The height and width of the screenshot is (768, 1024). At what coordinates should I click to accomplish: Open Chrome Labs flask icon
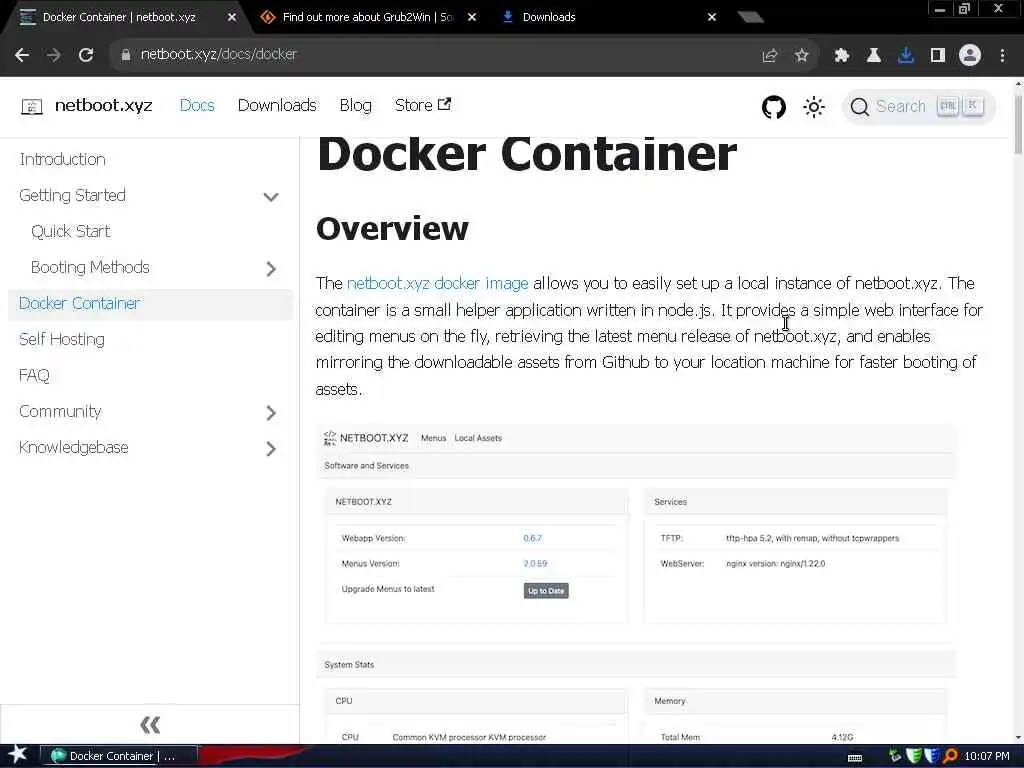coord(874,56)
